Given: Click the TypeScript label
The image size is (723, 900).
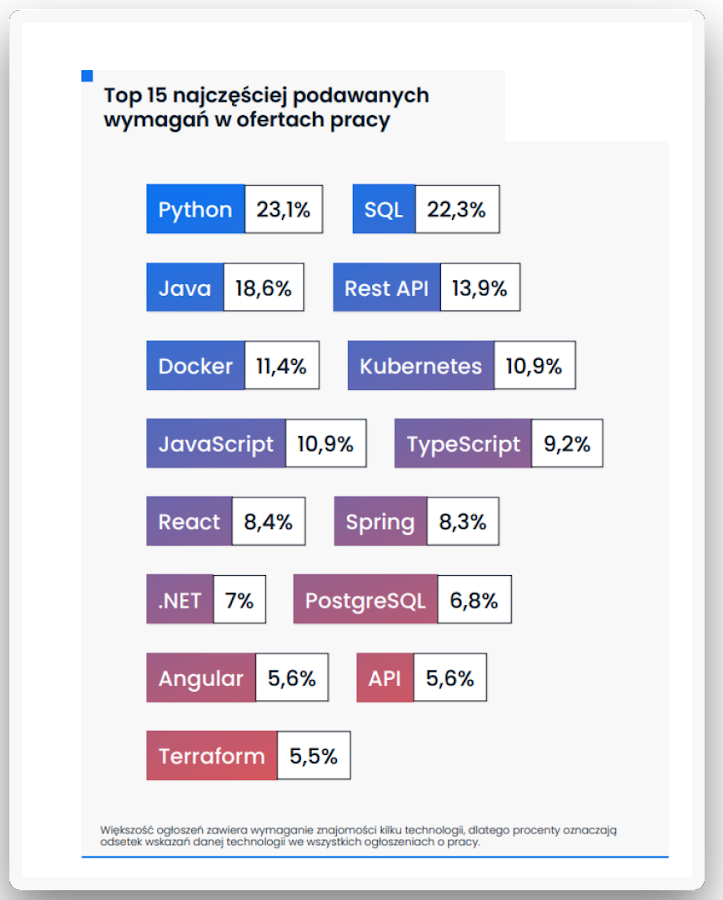Looking at the screenshot, I should 463,444.
